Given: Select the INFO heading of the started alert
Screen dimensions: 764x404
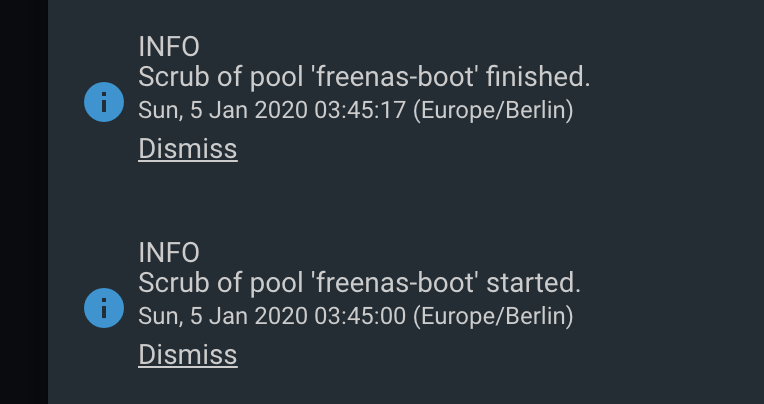Looking at the screenshot, I should [169, 253].
